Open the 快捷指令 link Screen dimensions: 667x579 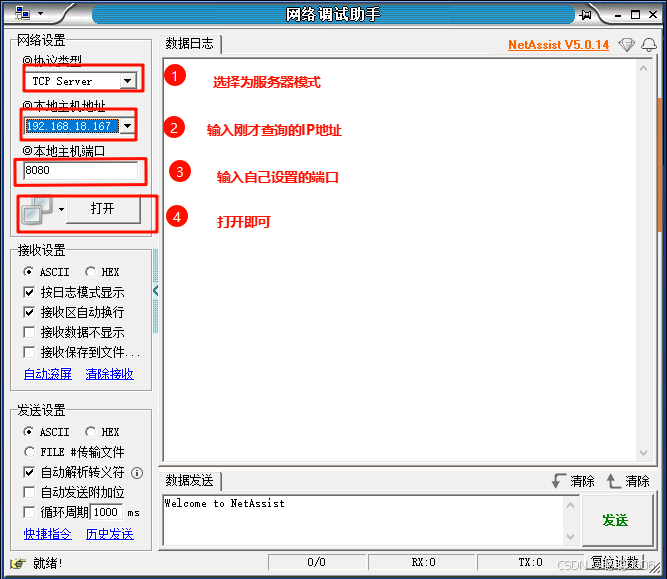coord(48,534)
